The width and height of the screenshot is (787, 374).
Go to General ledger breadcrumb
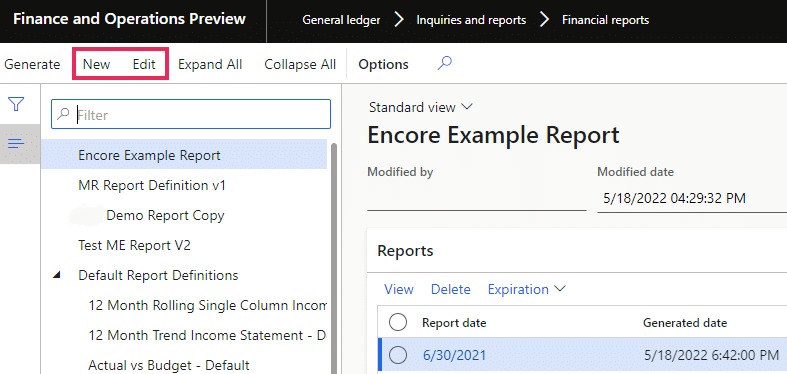point(341,20)
